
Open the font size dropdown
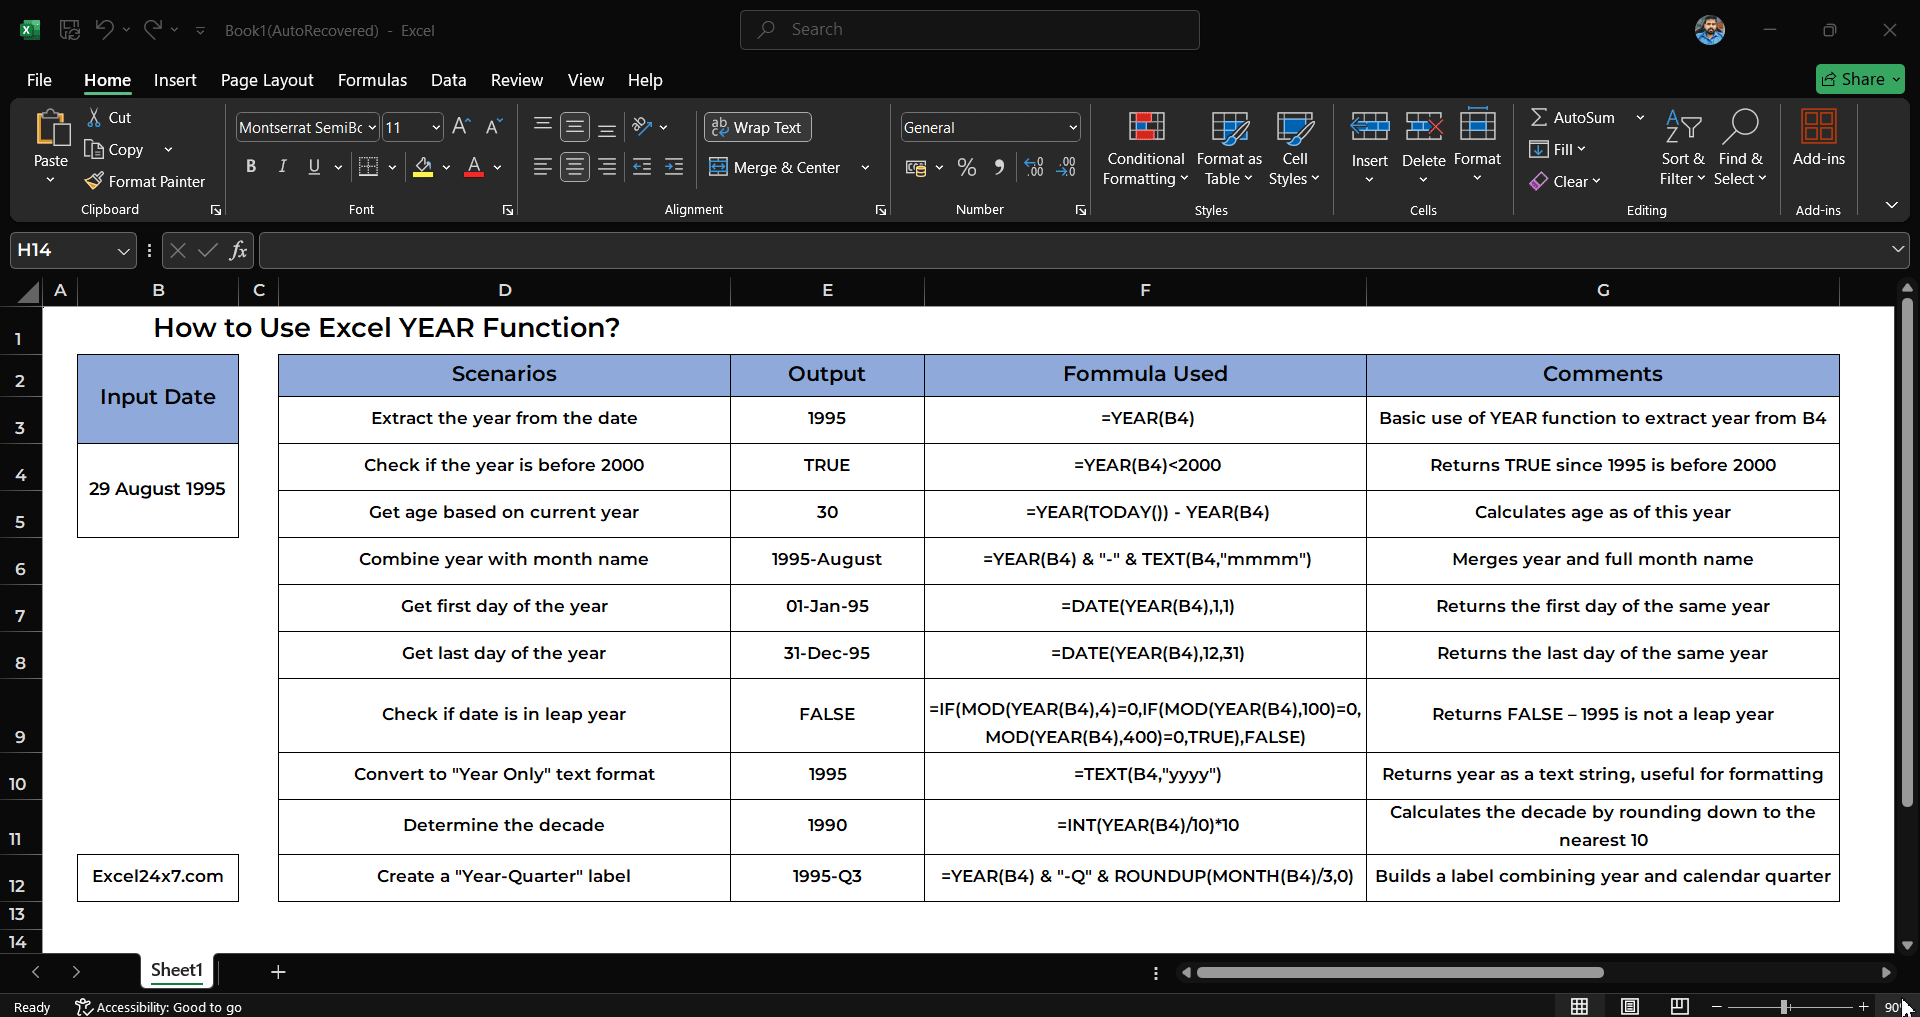pyautogui.click(x=436, y=127)
